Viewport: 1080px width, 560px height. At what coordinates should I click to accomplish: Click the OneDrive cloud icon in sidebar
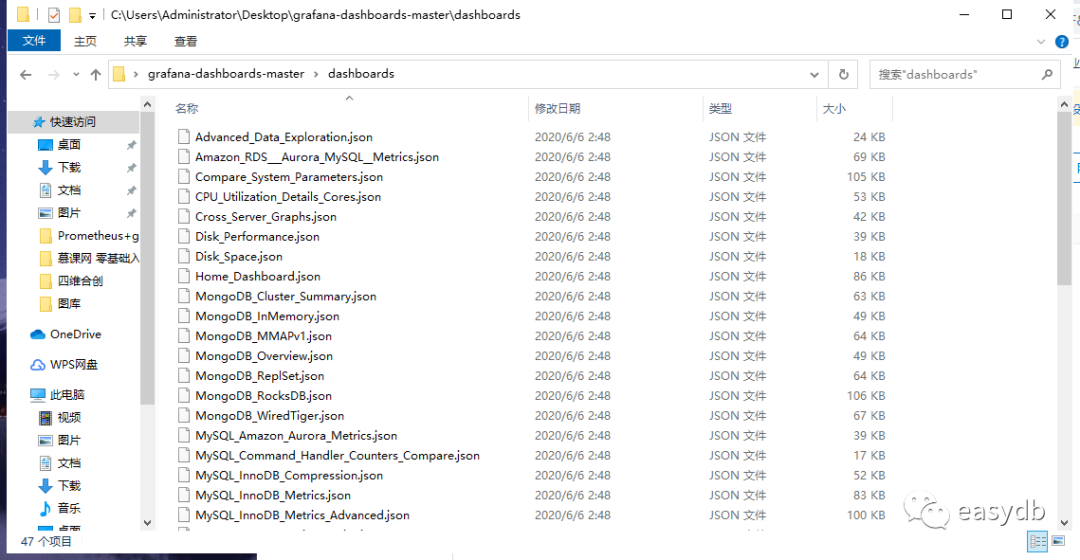coord(38,334)
